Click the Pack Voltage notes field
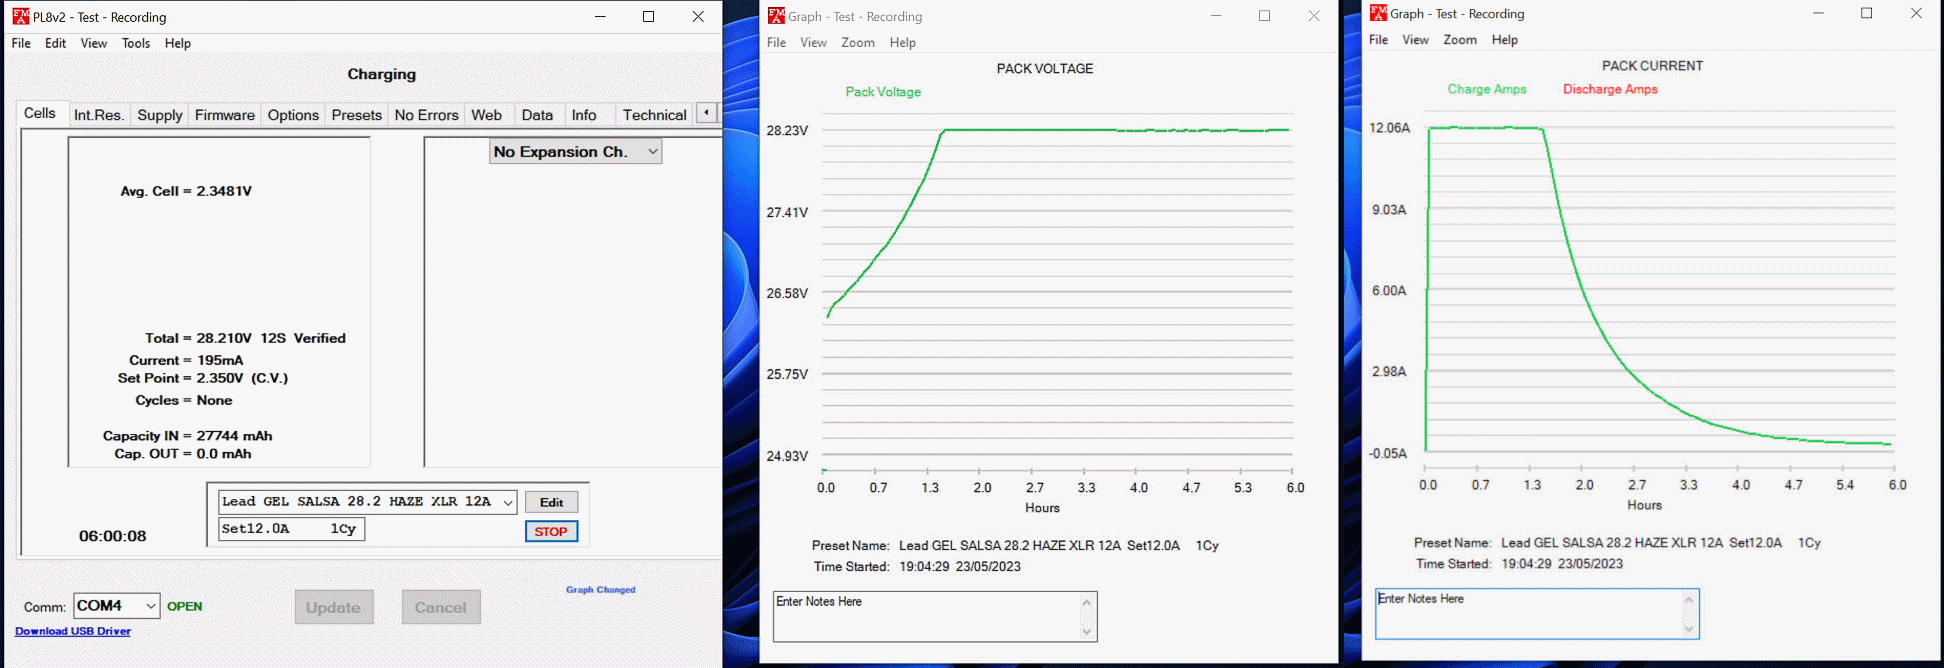 click(x=925, y=615)
